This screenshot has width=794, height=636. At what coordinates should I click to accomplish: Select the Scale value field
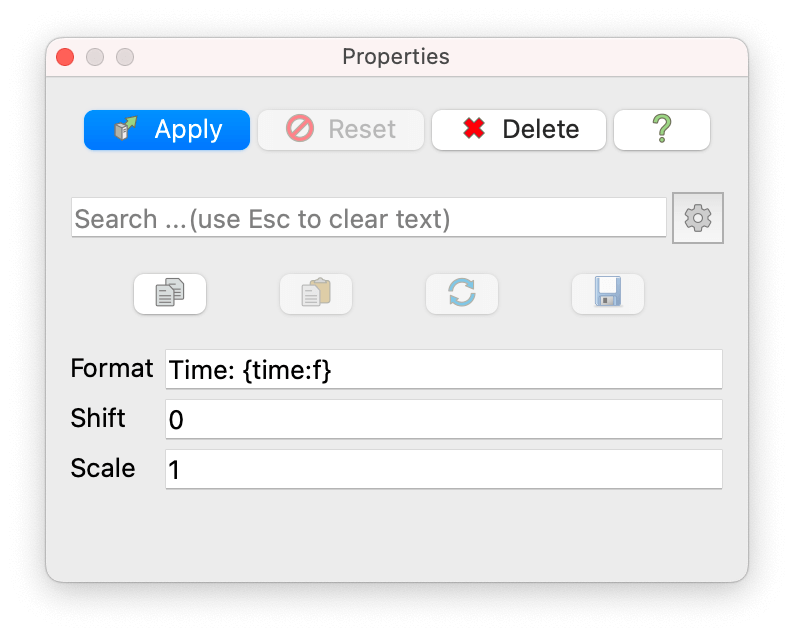tap(443, 469)
